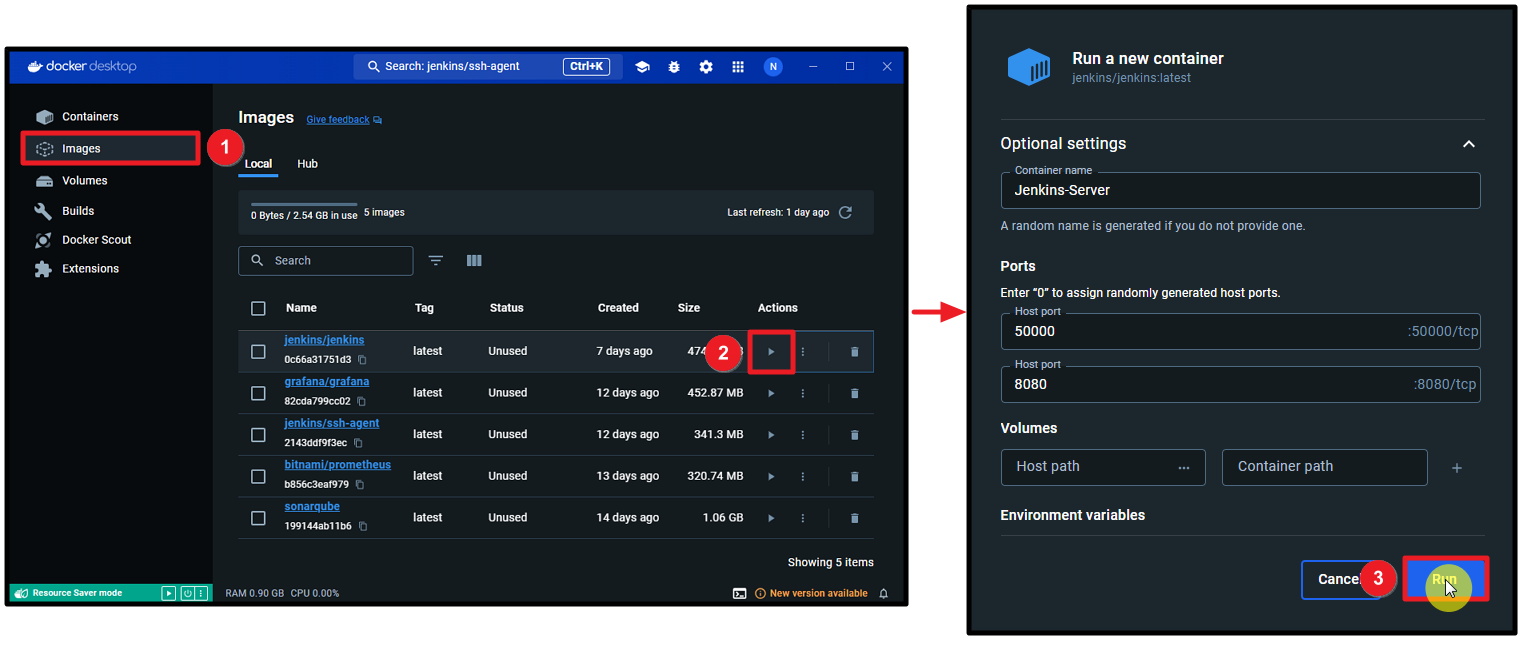
Task: Delete the grafana/grafana image
Action: pyautogui.click(x=854, y=394)
